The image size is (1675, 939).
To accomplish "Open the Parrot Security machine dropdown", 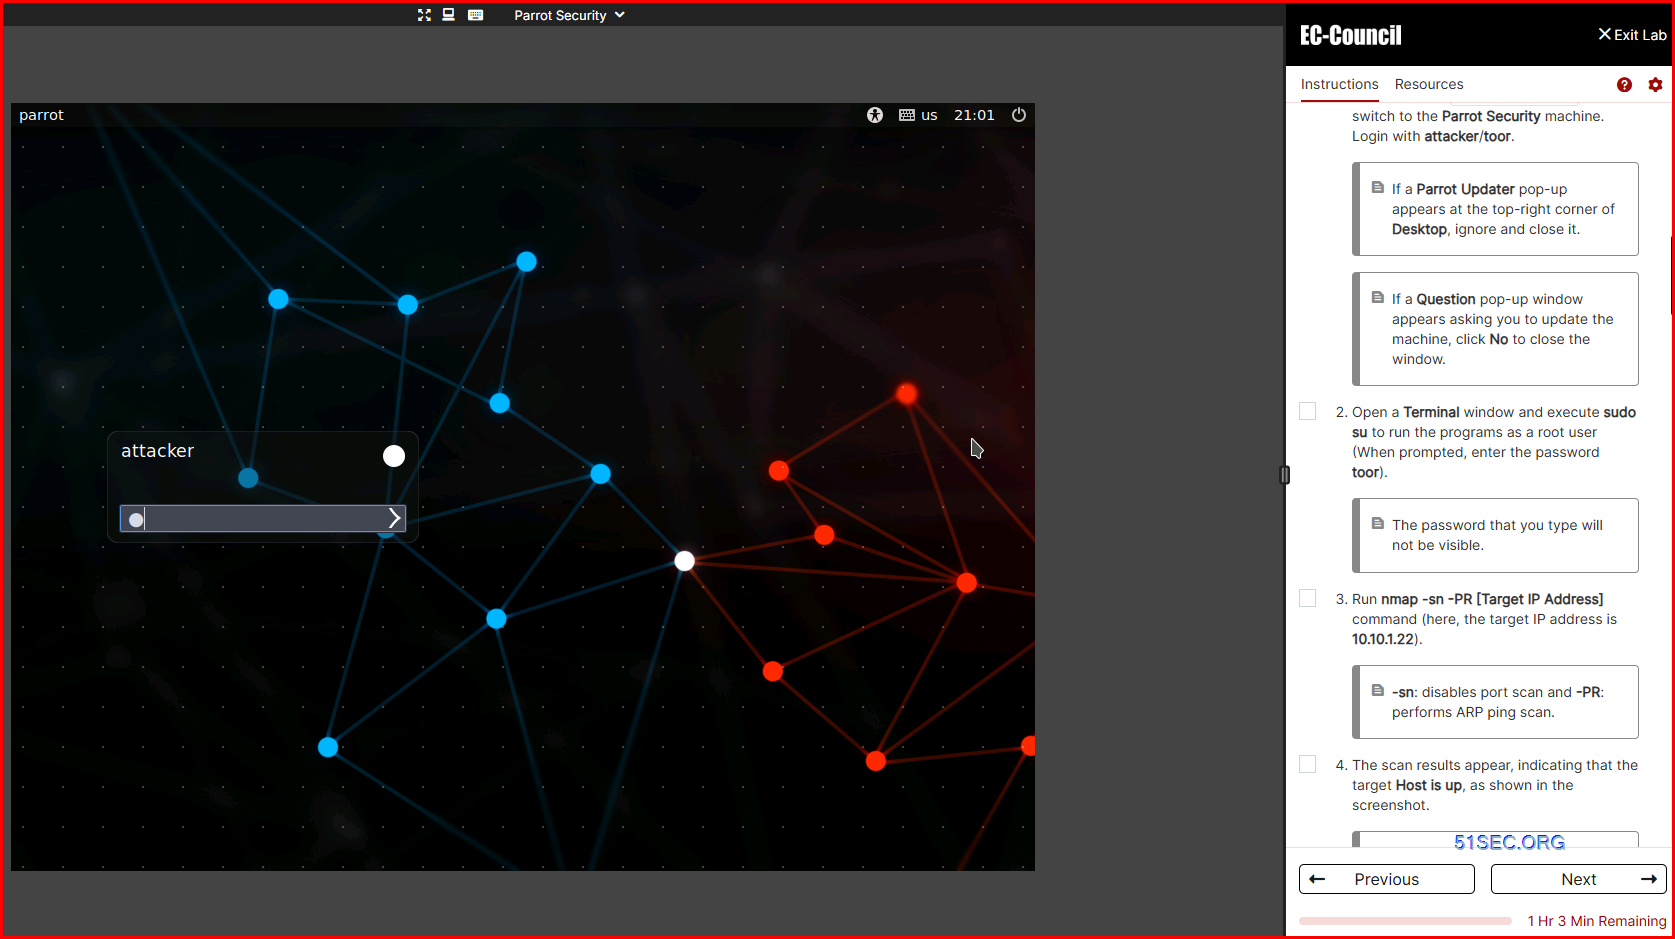I will (x=569, y=15).
